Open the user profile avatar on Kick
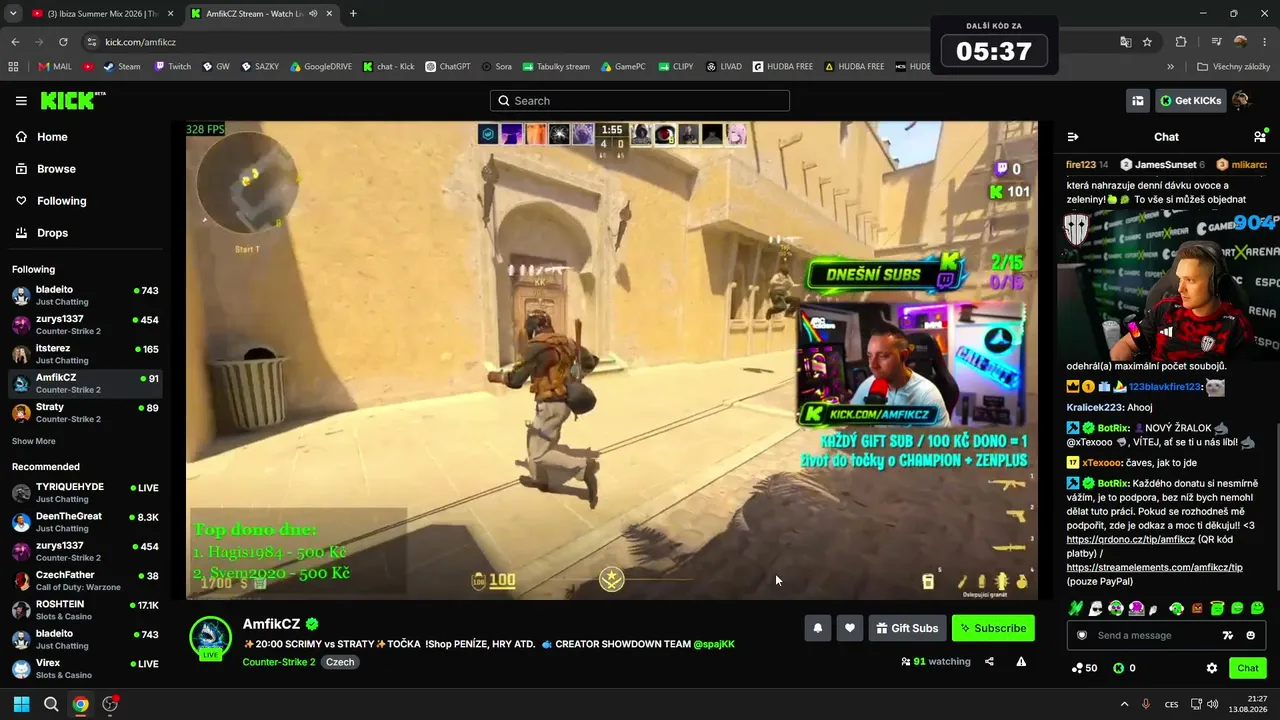The image size is (1280, 720). 1241,100
